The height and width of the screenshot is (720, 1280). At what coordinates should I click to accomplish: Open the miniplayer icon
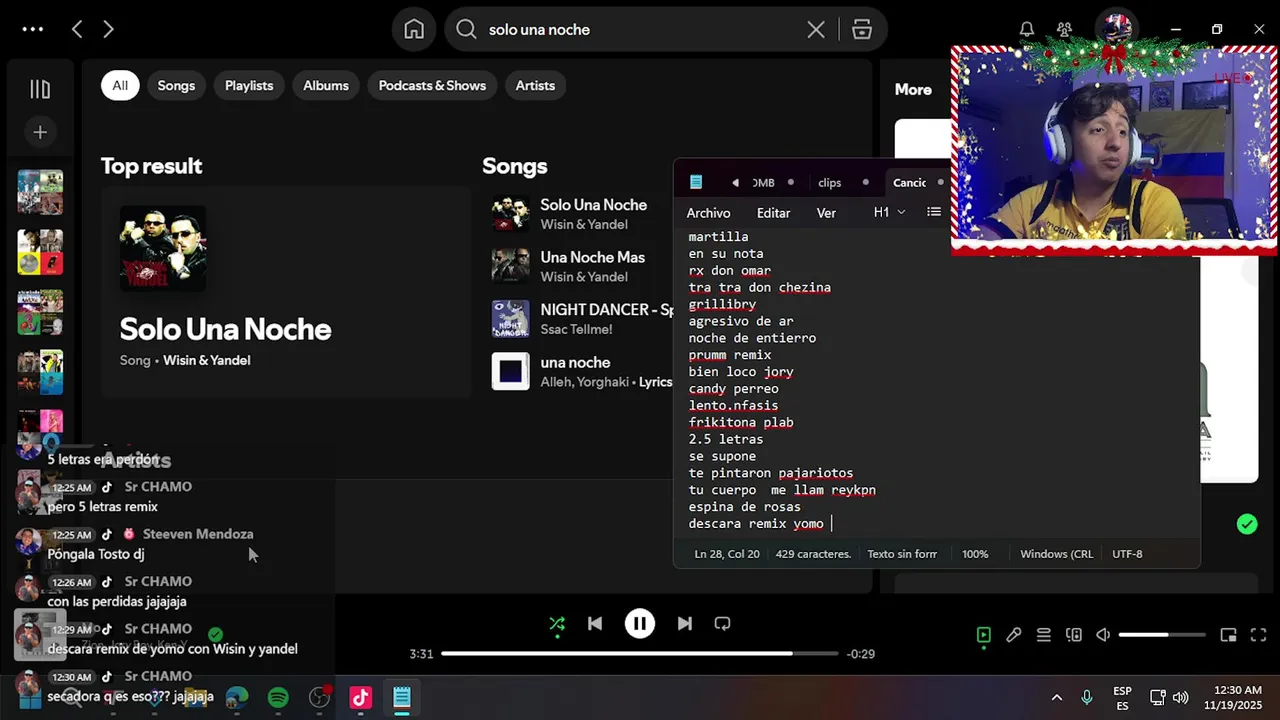pyautogui.click(x=1229, y=635)
